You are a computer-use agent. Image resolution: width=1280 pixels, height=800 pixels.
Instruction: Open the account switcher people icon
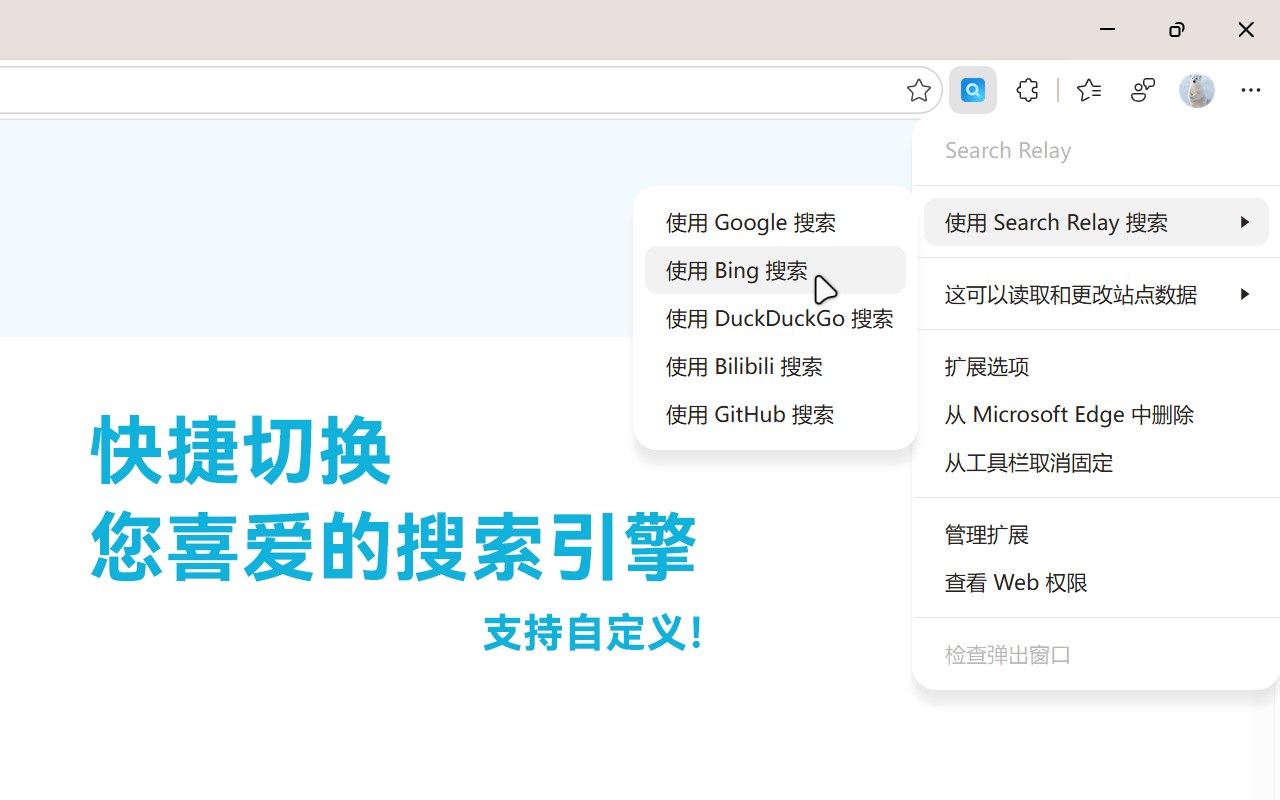(x=1142, y=90)
